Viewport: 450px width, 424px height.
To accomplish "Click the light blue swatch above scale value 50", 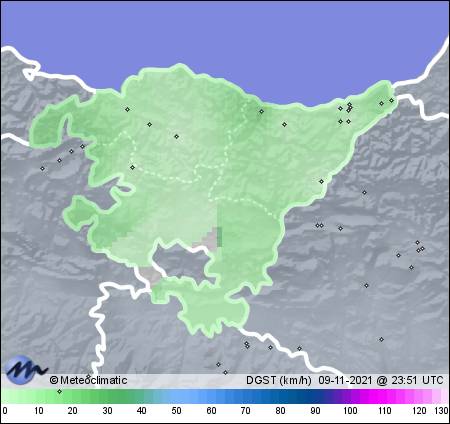I will tap(177, 397).
